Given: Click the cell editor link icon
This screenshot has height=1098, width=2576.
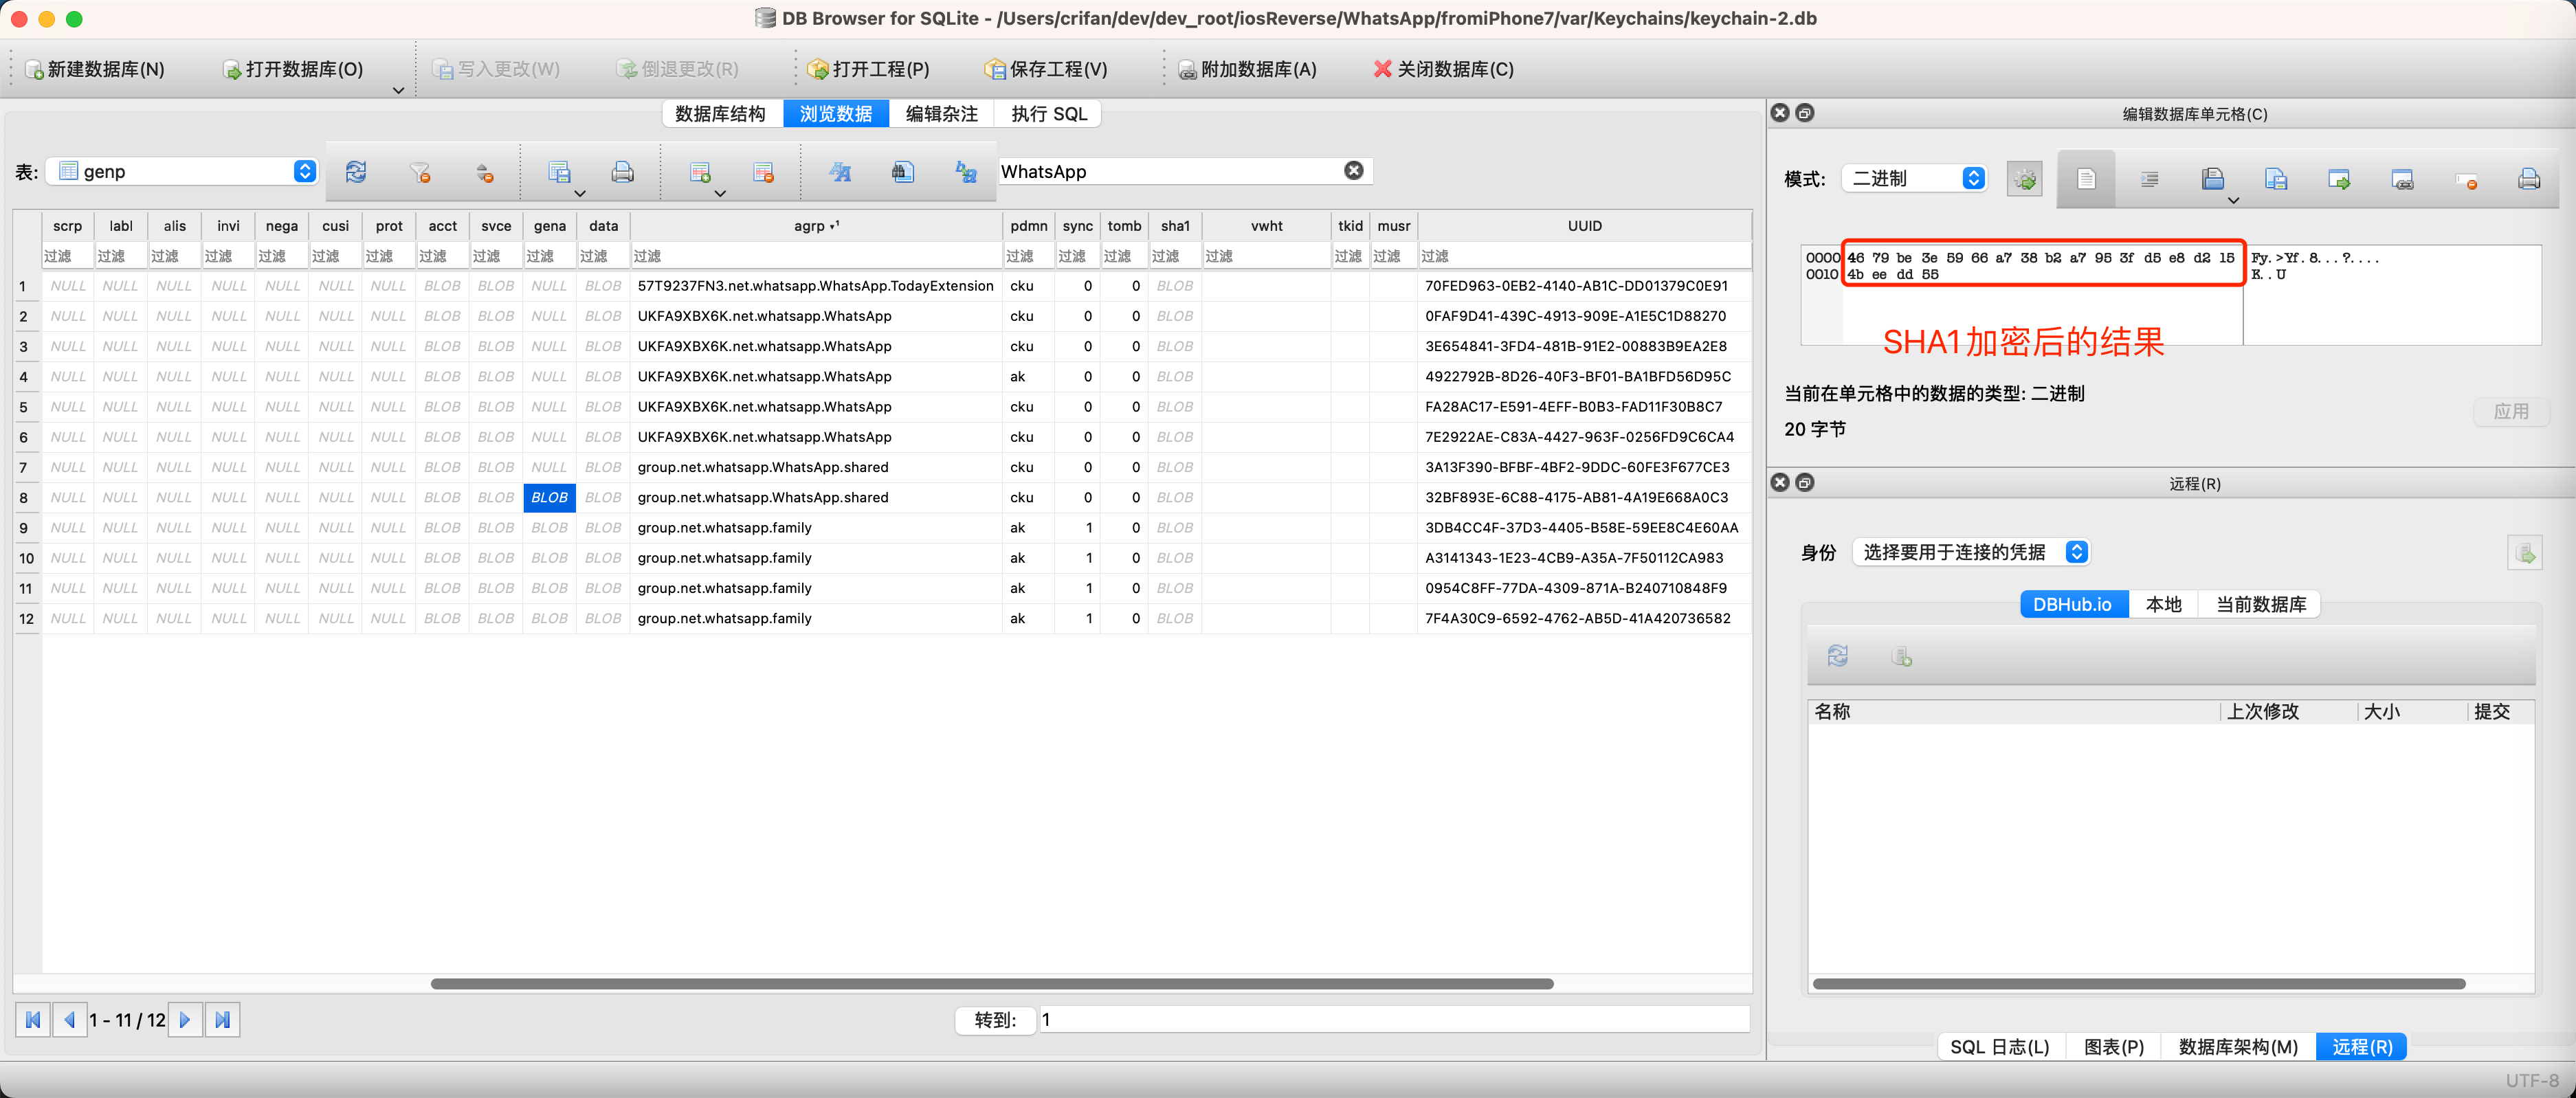Looking at the screenshot, I should tap(2402, 179).
